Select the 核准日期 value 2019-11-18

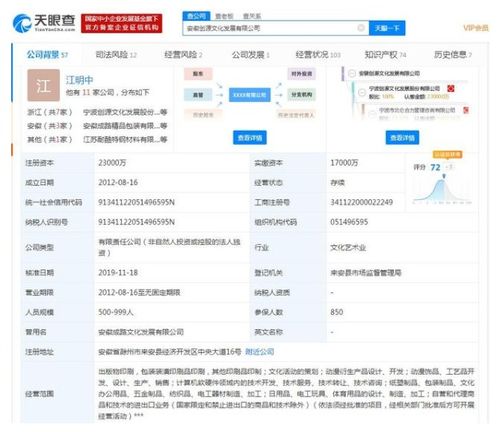point(118,273)
